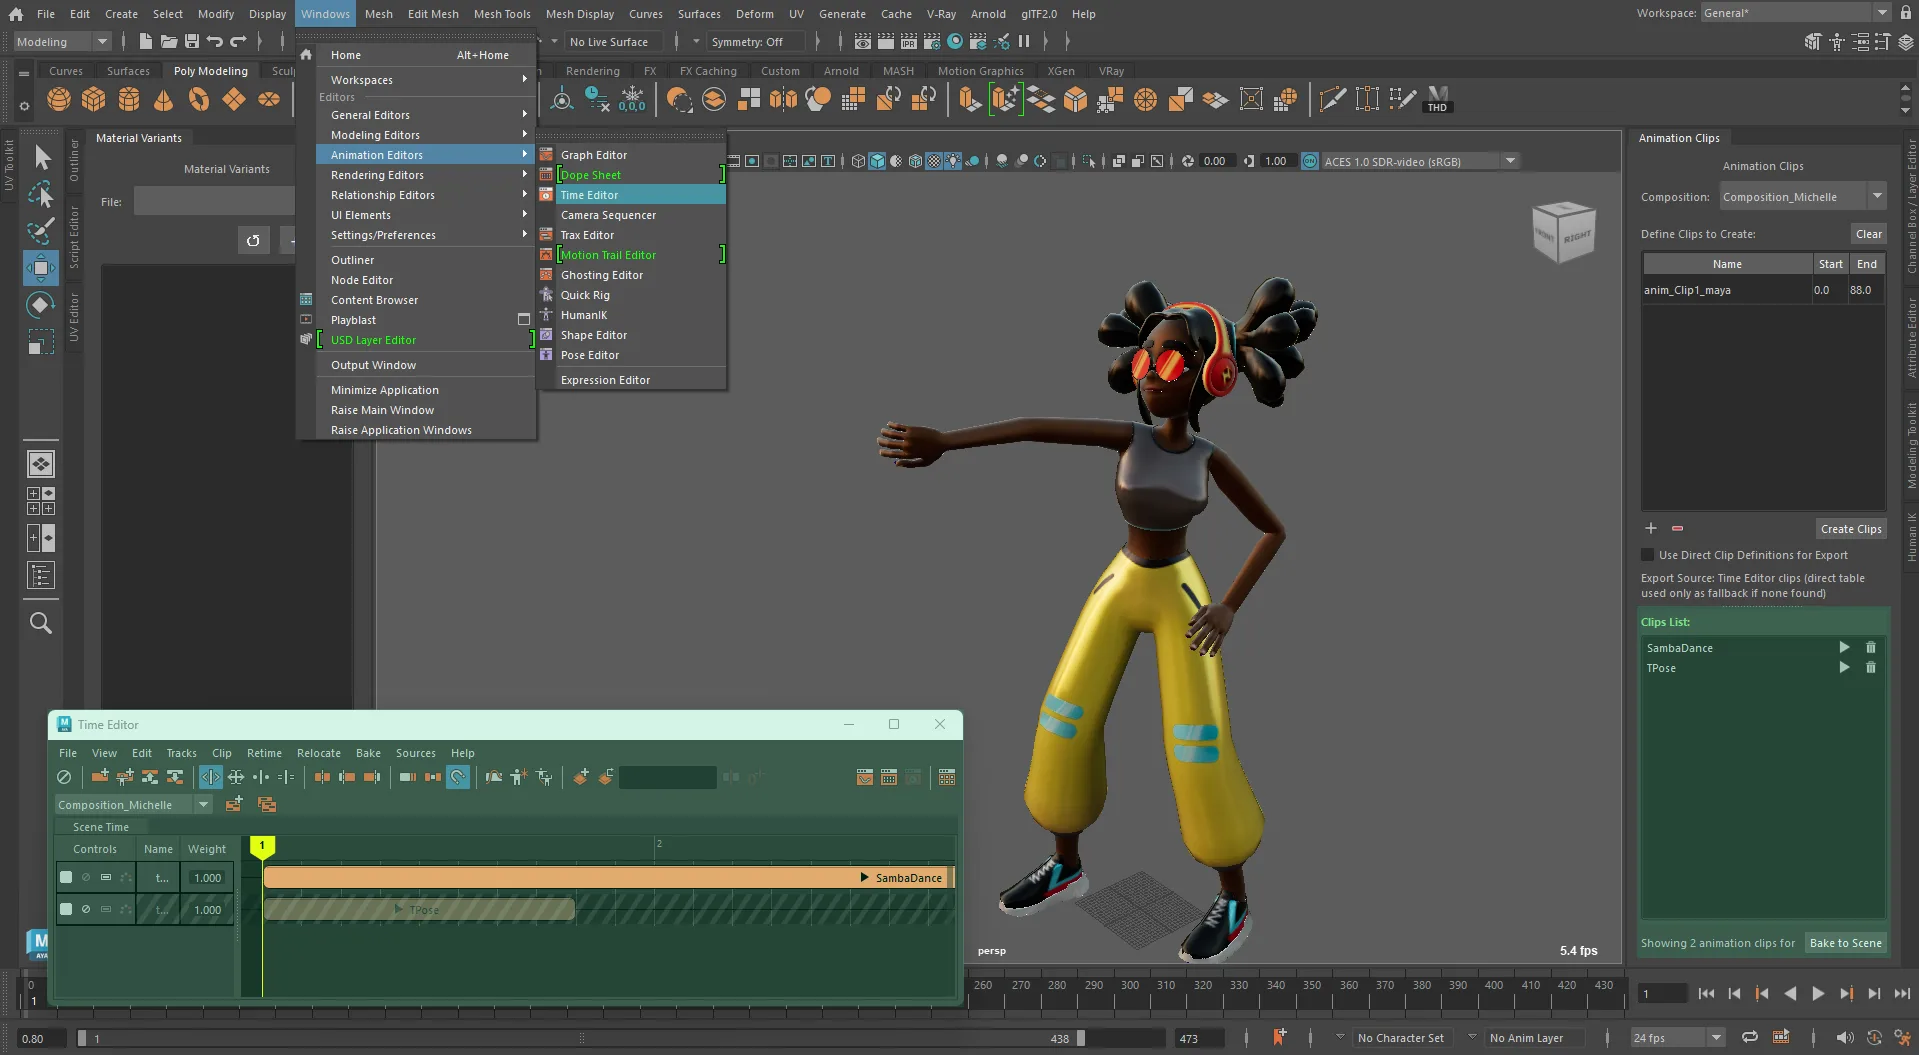
Task: Click the yellow current-time marker in Time Editor
Action: (x=262, y=846)
